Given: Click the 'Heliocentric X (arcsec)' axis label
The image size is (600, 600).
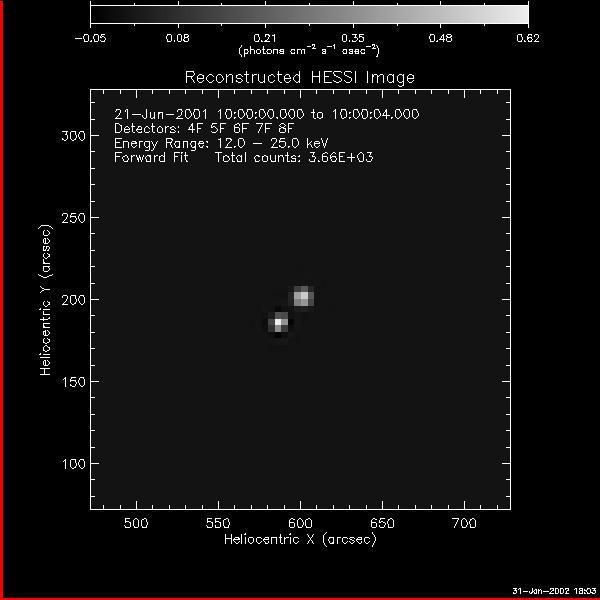Looking at the screenshot, I should (x=300, y=539).
